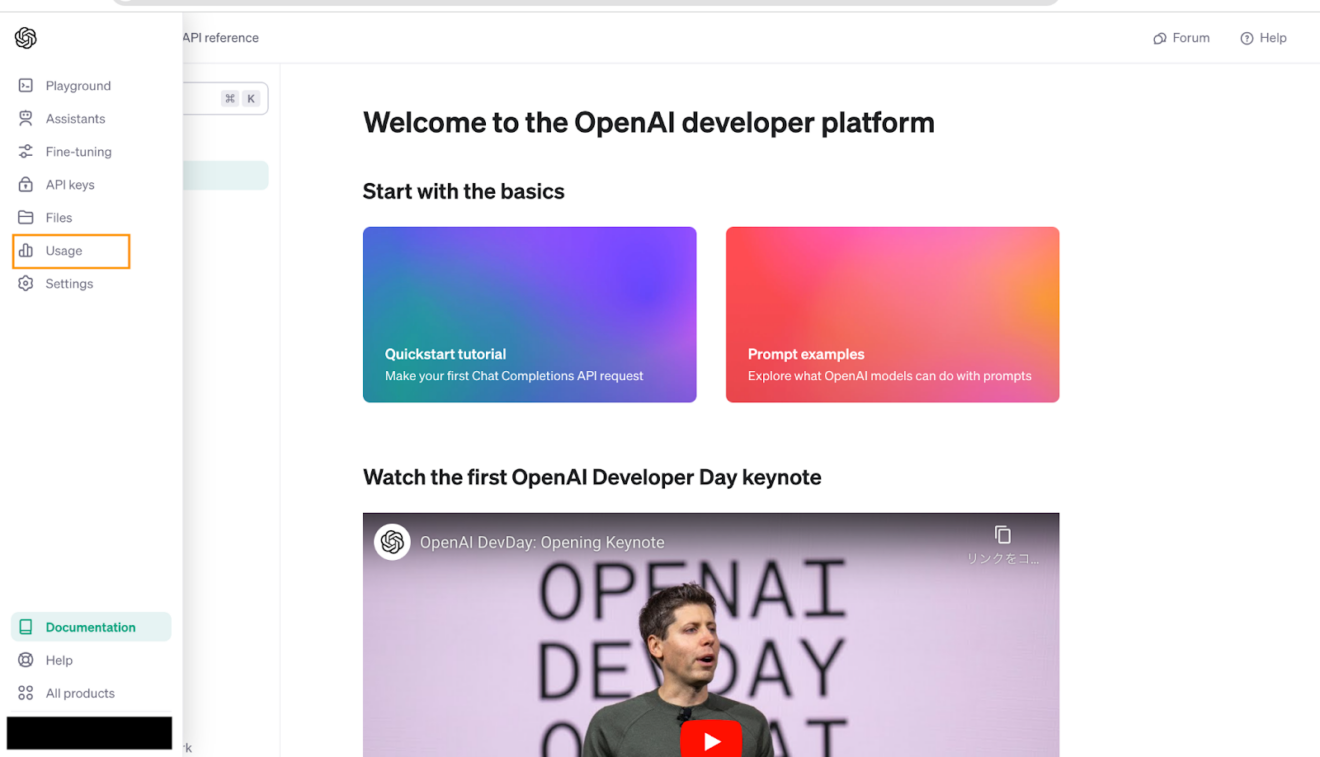
Task: Open the API keys page
Action: tap(74, 184)
